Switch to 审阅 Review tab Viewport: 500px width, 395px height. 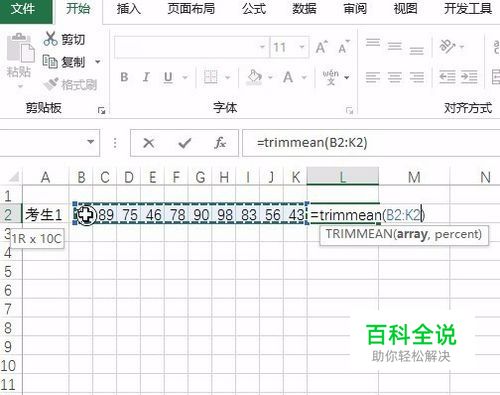click(355, 9)
